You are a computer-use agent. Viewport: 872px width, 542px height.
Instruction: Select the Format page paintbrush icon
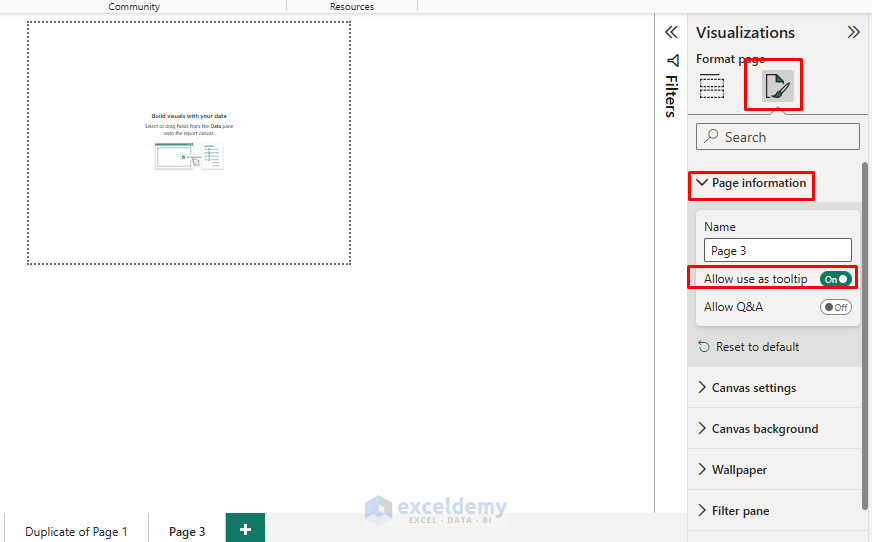(x=777, y=86)
